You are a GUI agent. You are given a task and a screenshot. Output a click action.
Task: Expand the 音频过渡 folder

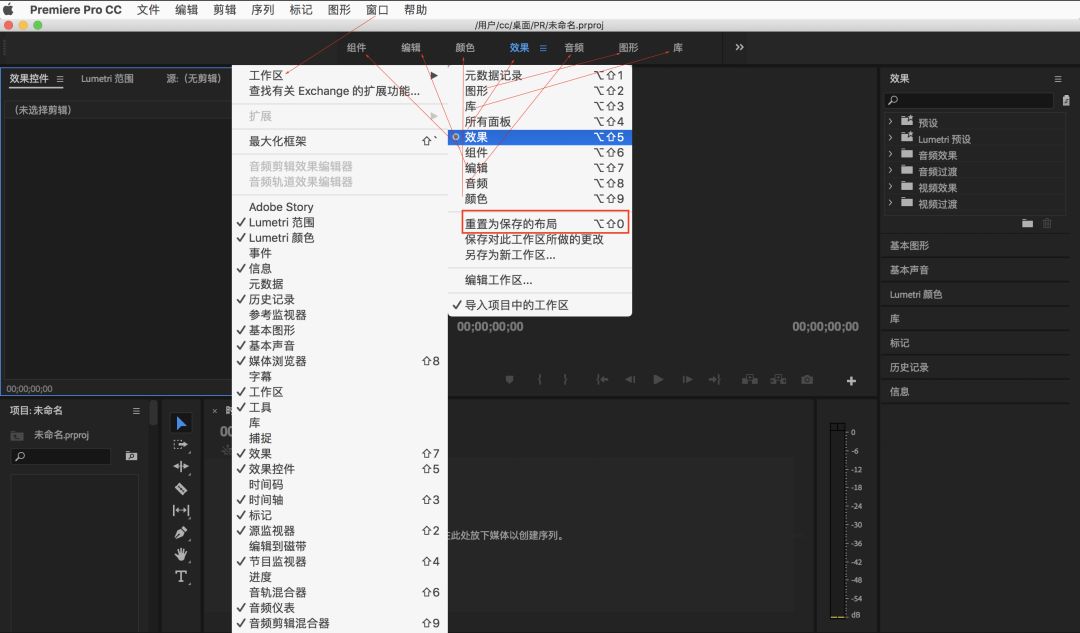(890, 170)
